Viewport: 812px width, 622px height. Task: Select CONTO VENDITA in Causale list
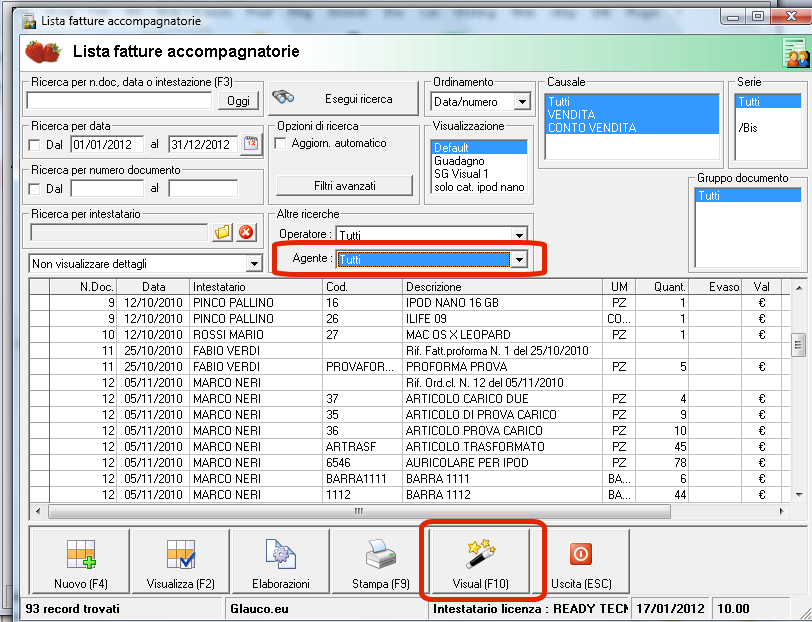point(632,127)
